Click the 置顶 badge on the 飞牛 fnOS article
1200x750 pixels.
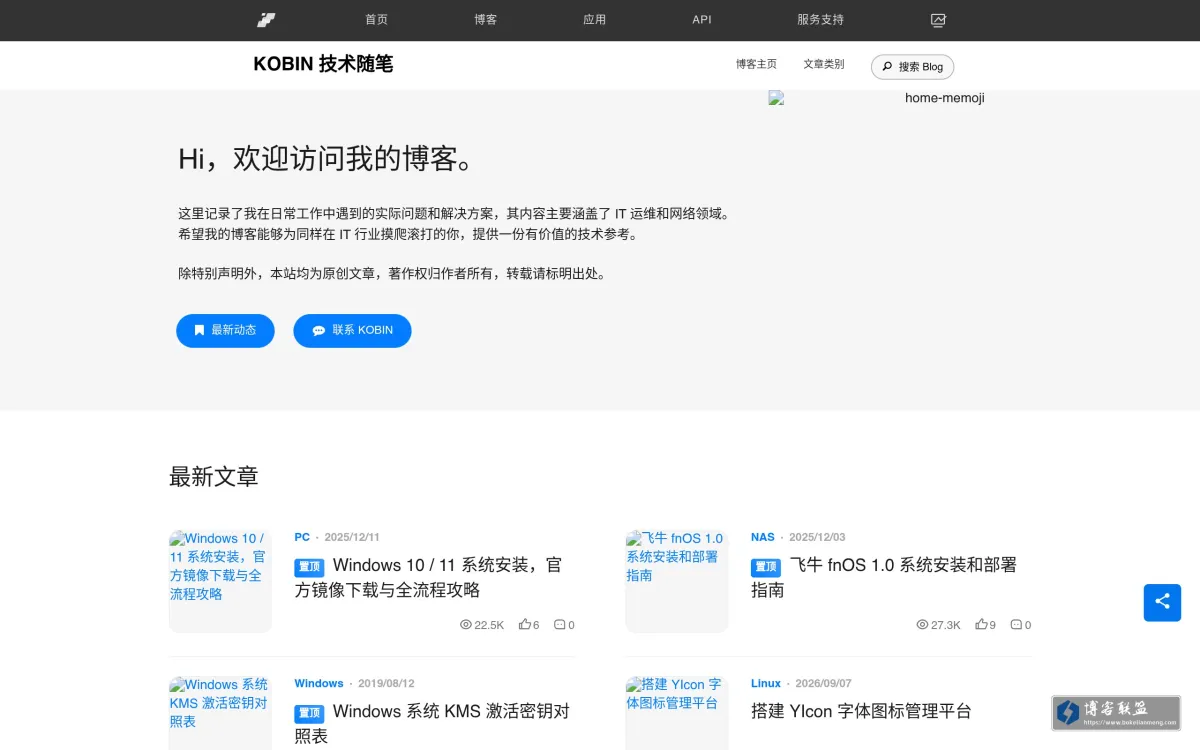click(766, 567)
